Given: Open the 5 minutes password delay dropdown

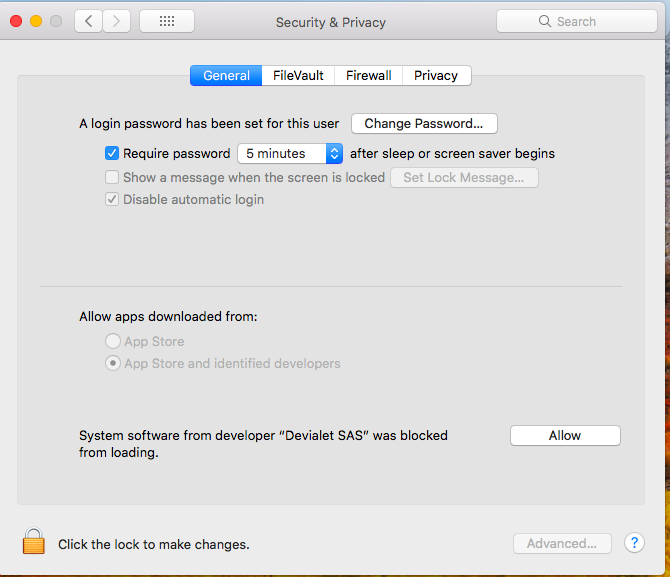Looking at the screenshot, I should coord(291,154).
